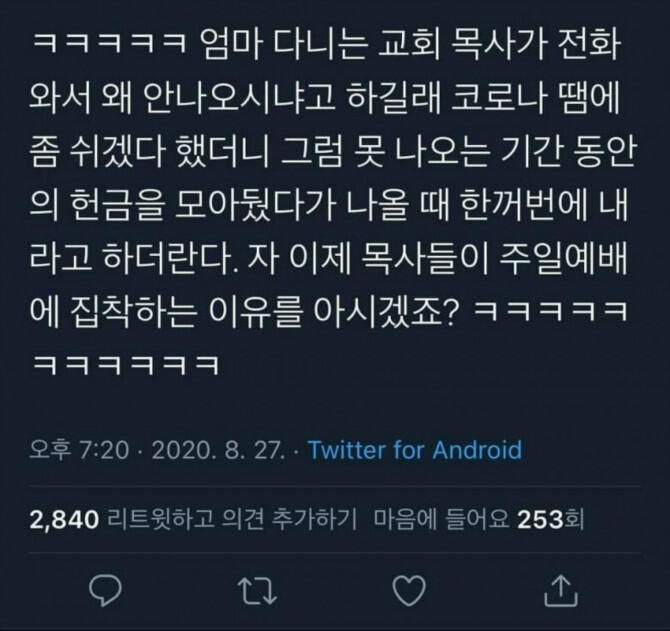Screen dimensions: 670x631
Task: Open the 마음에 들어요 likes list
Action: click(x=441, y=520)
